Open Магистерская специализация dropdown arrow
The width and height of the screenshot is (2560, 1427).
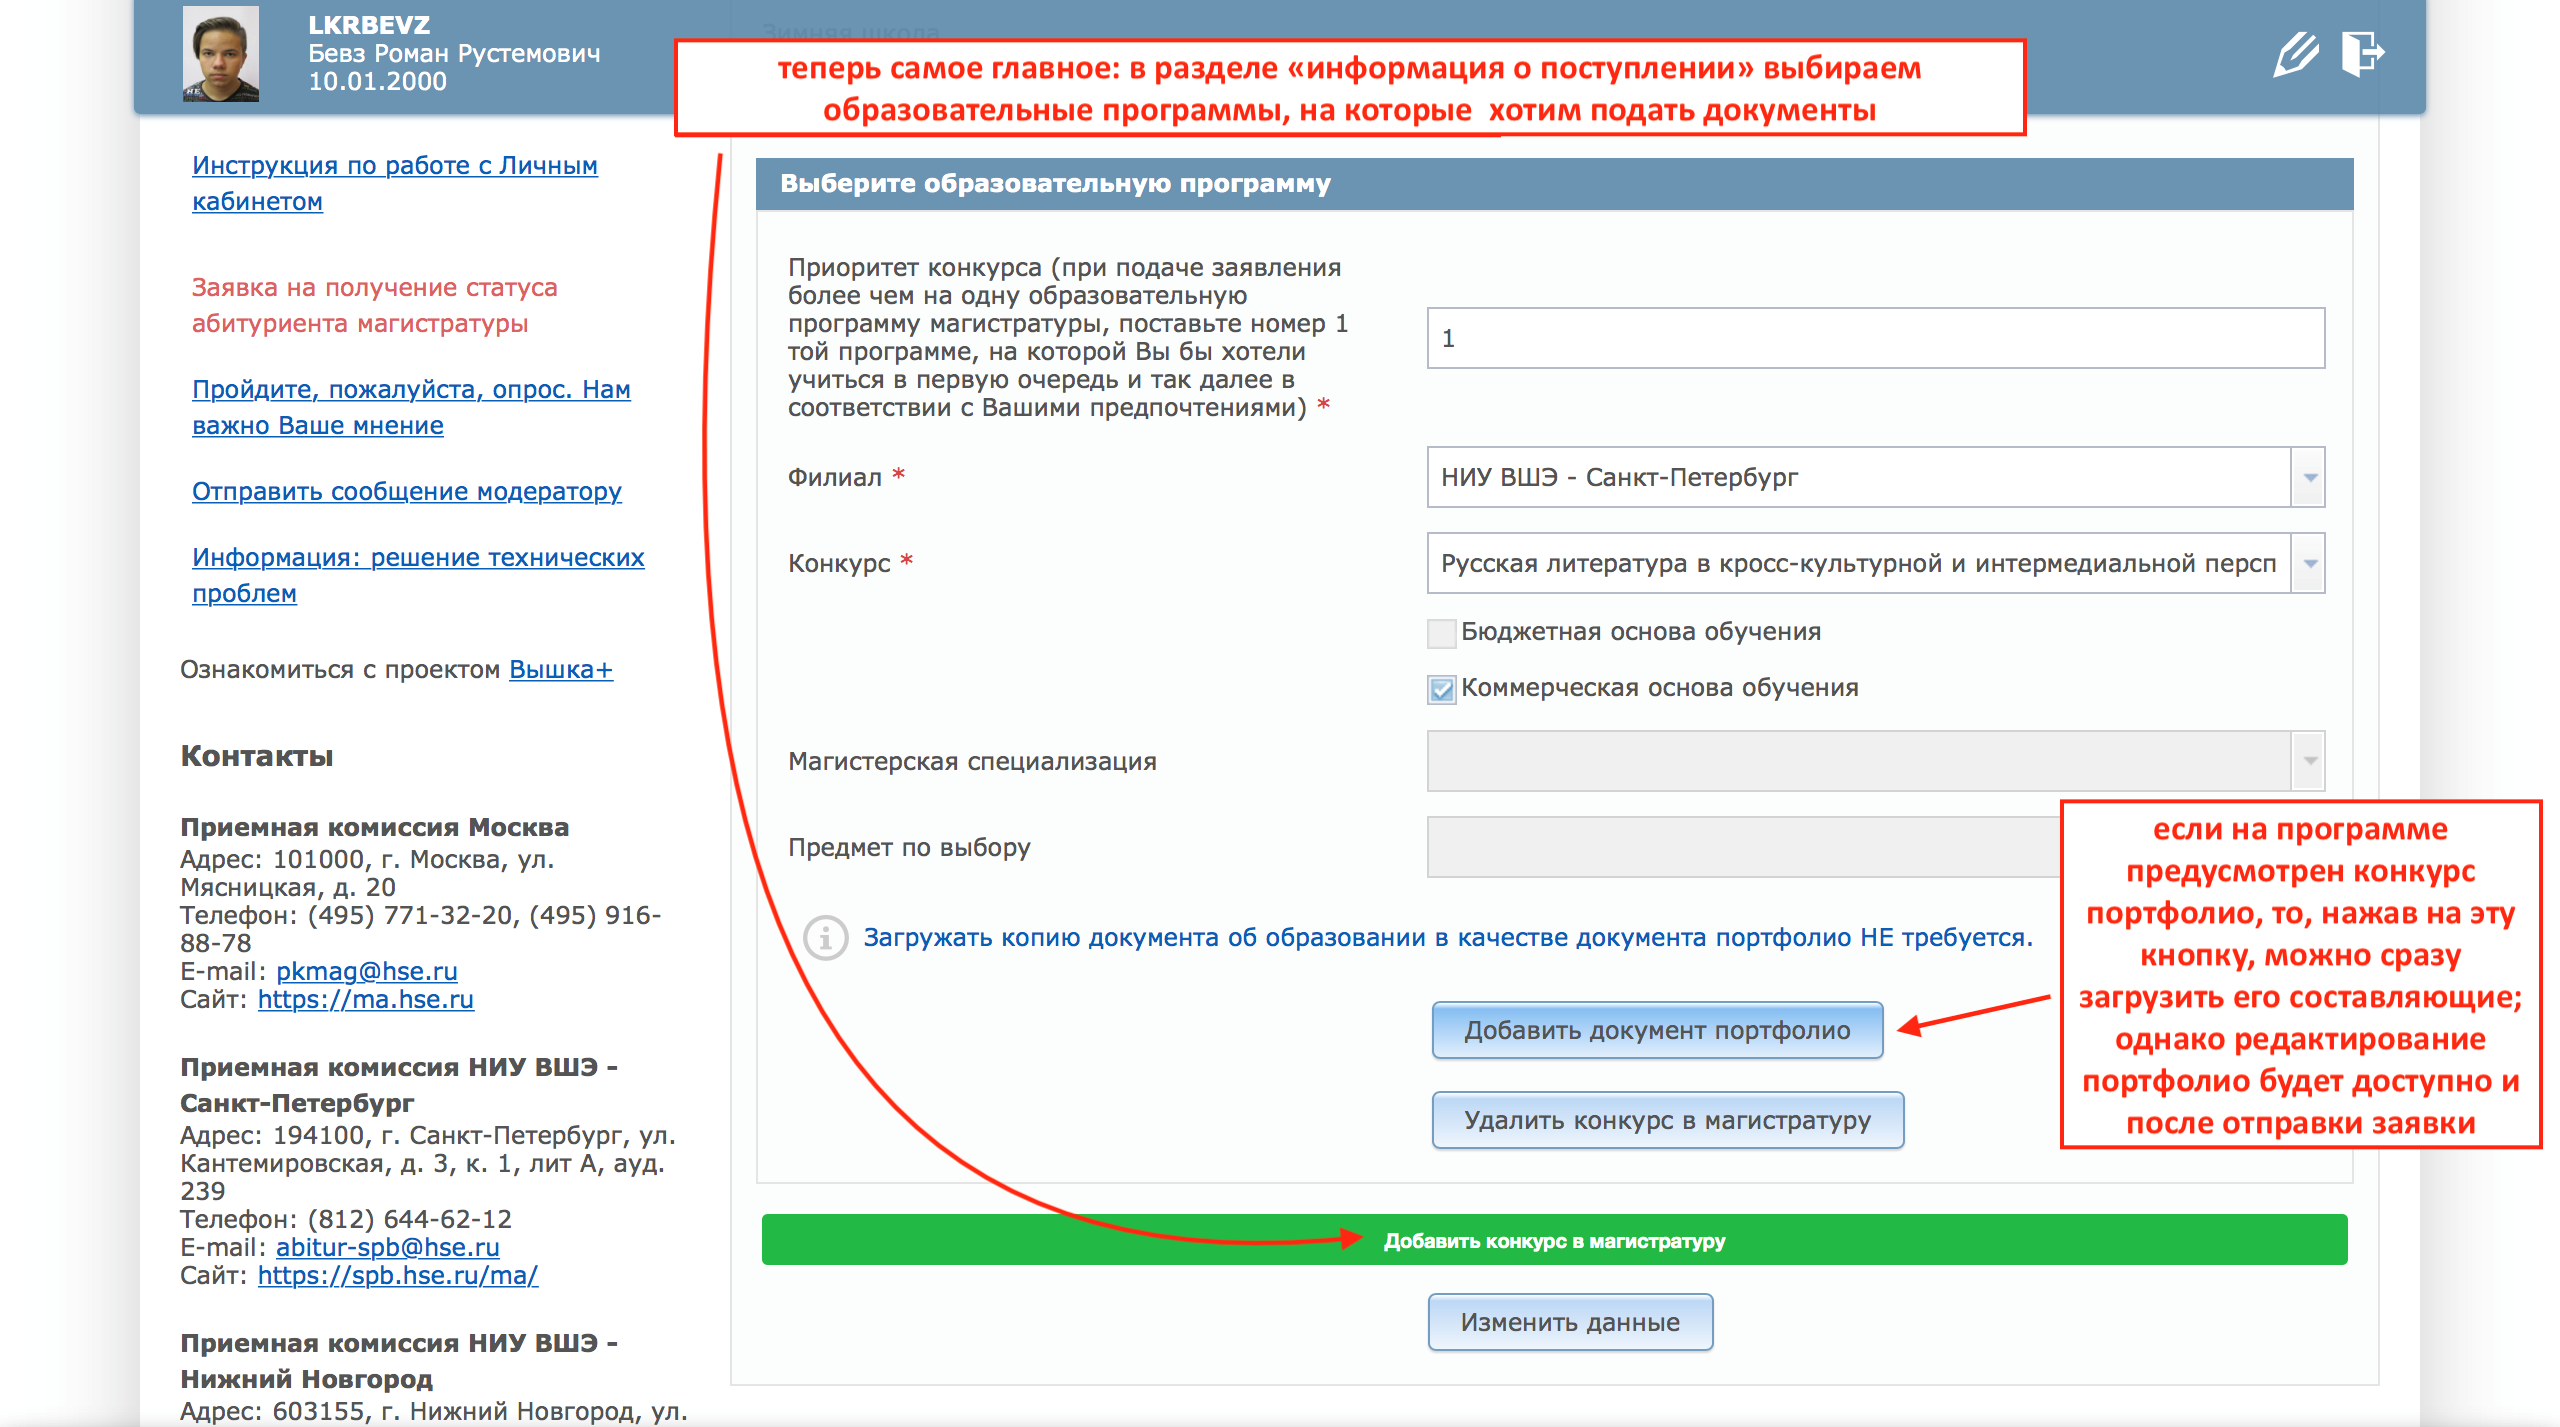pos(2309,762)
